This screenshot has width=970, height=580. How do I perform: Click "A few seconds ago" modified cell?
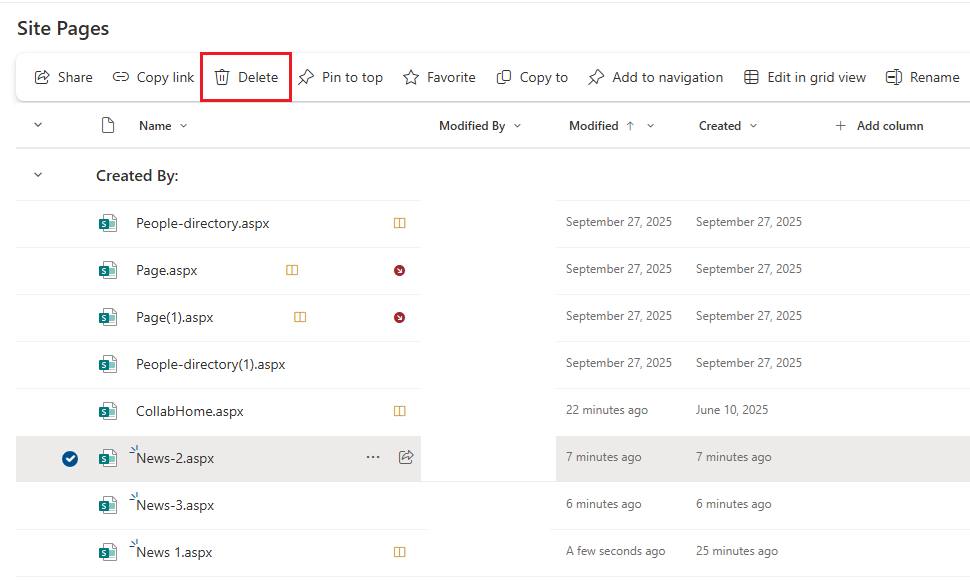pos(616,551)
